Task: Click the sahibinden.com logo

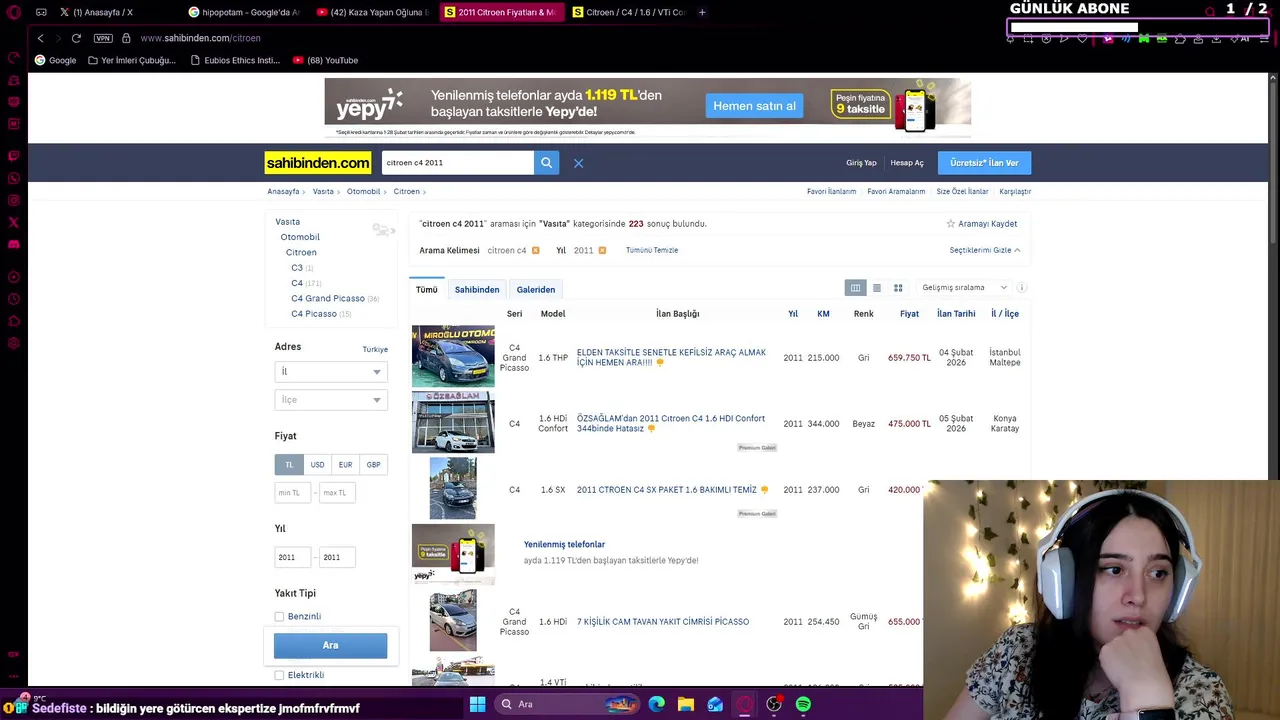Action: (x=317, y=163)
